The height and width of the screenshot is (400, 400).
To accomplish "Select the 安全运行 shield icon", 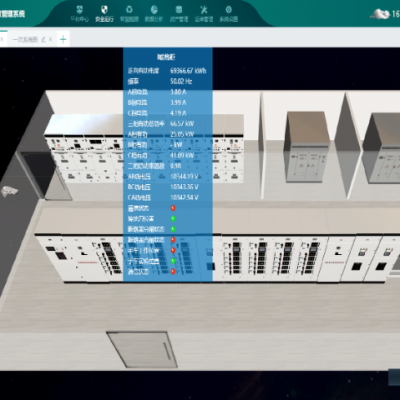I will click(x=104, y=10).
